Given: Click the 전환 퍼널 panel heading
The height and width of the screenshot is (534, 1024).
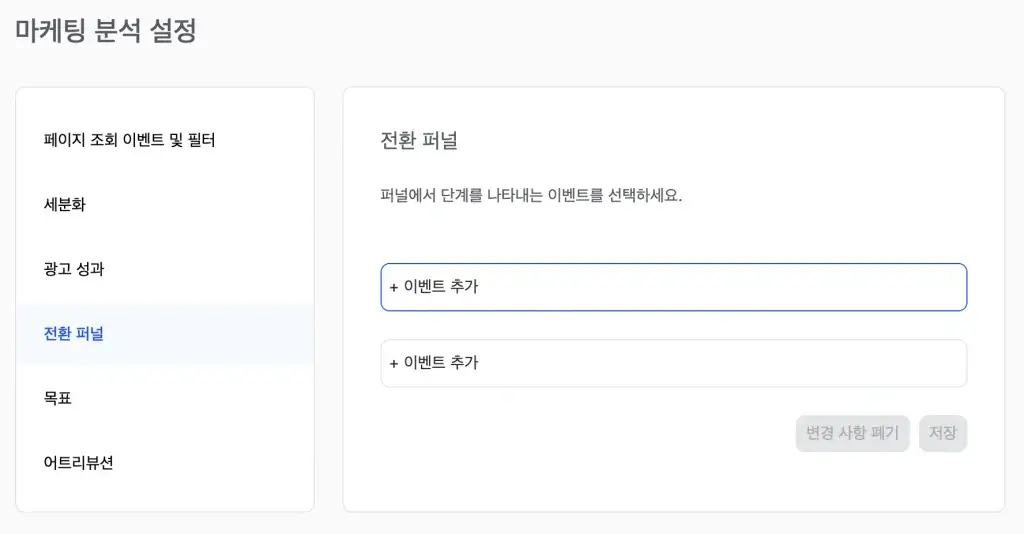Looking at the screenshot, I should pos(419,140).
